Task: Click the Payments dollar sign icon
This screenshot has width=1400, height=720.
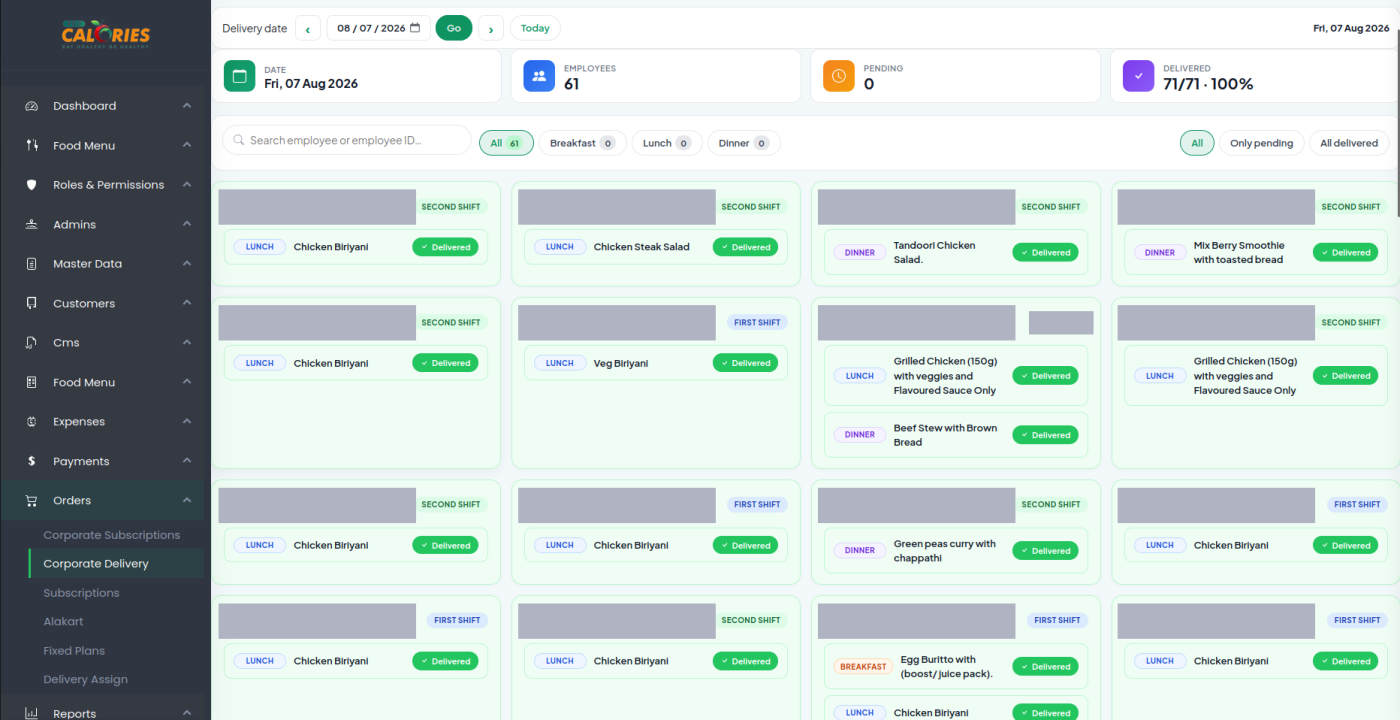Action: [x=31, y=461]
